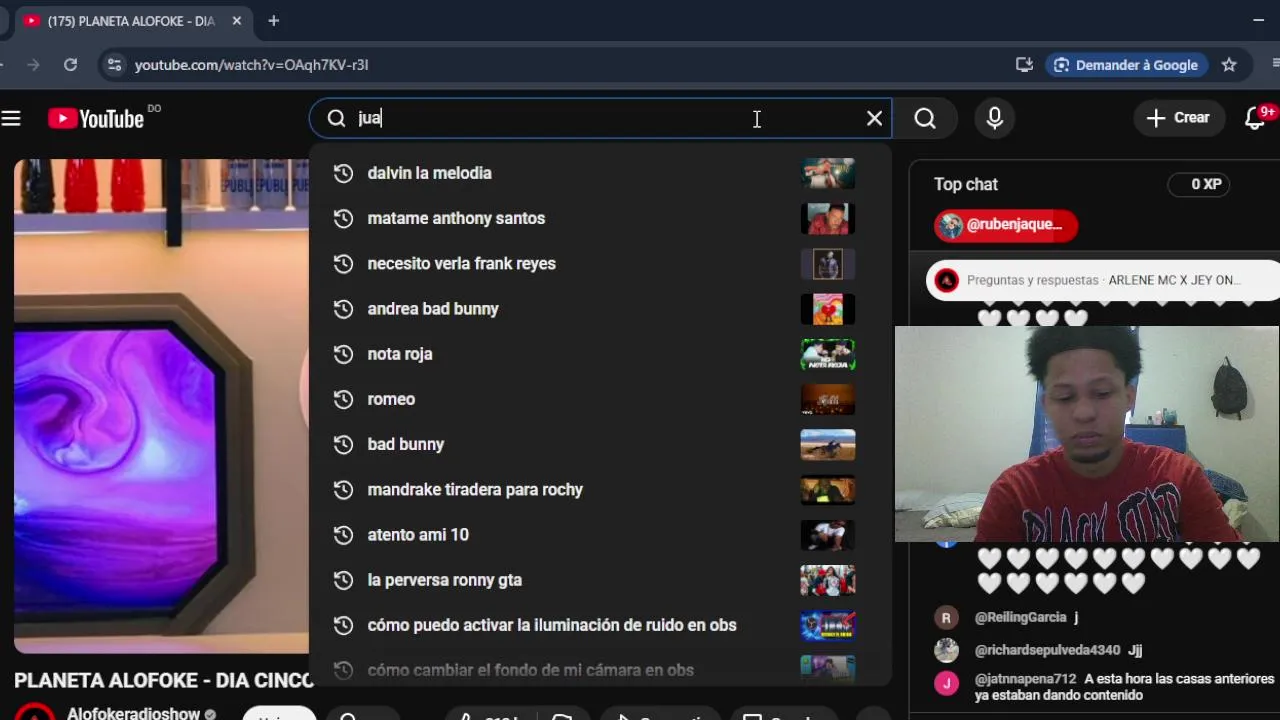Viewport: 1280px width, 720px height.
Task: Click the video title PLANETA ALOFOKE - DIA CINCO
Action: pos(164,680)
